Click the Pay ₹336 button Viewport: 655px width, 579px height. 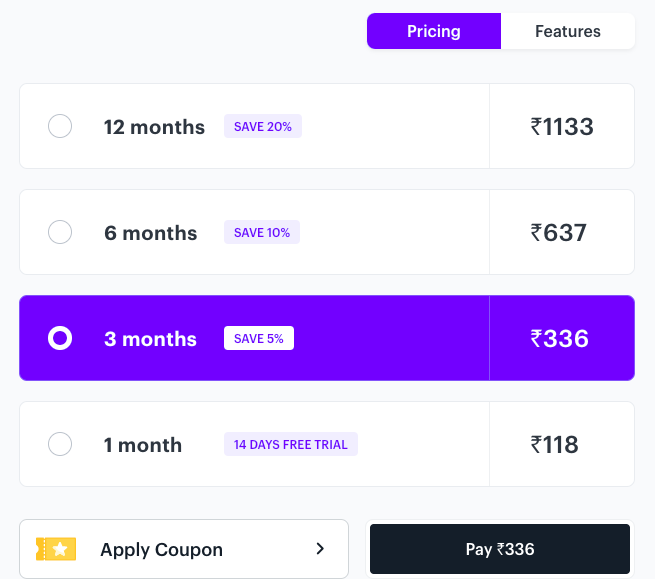click(x=500, y=549)
